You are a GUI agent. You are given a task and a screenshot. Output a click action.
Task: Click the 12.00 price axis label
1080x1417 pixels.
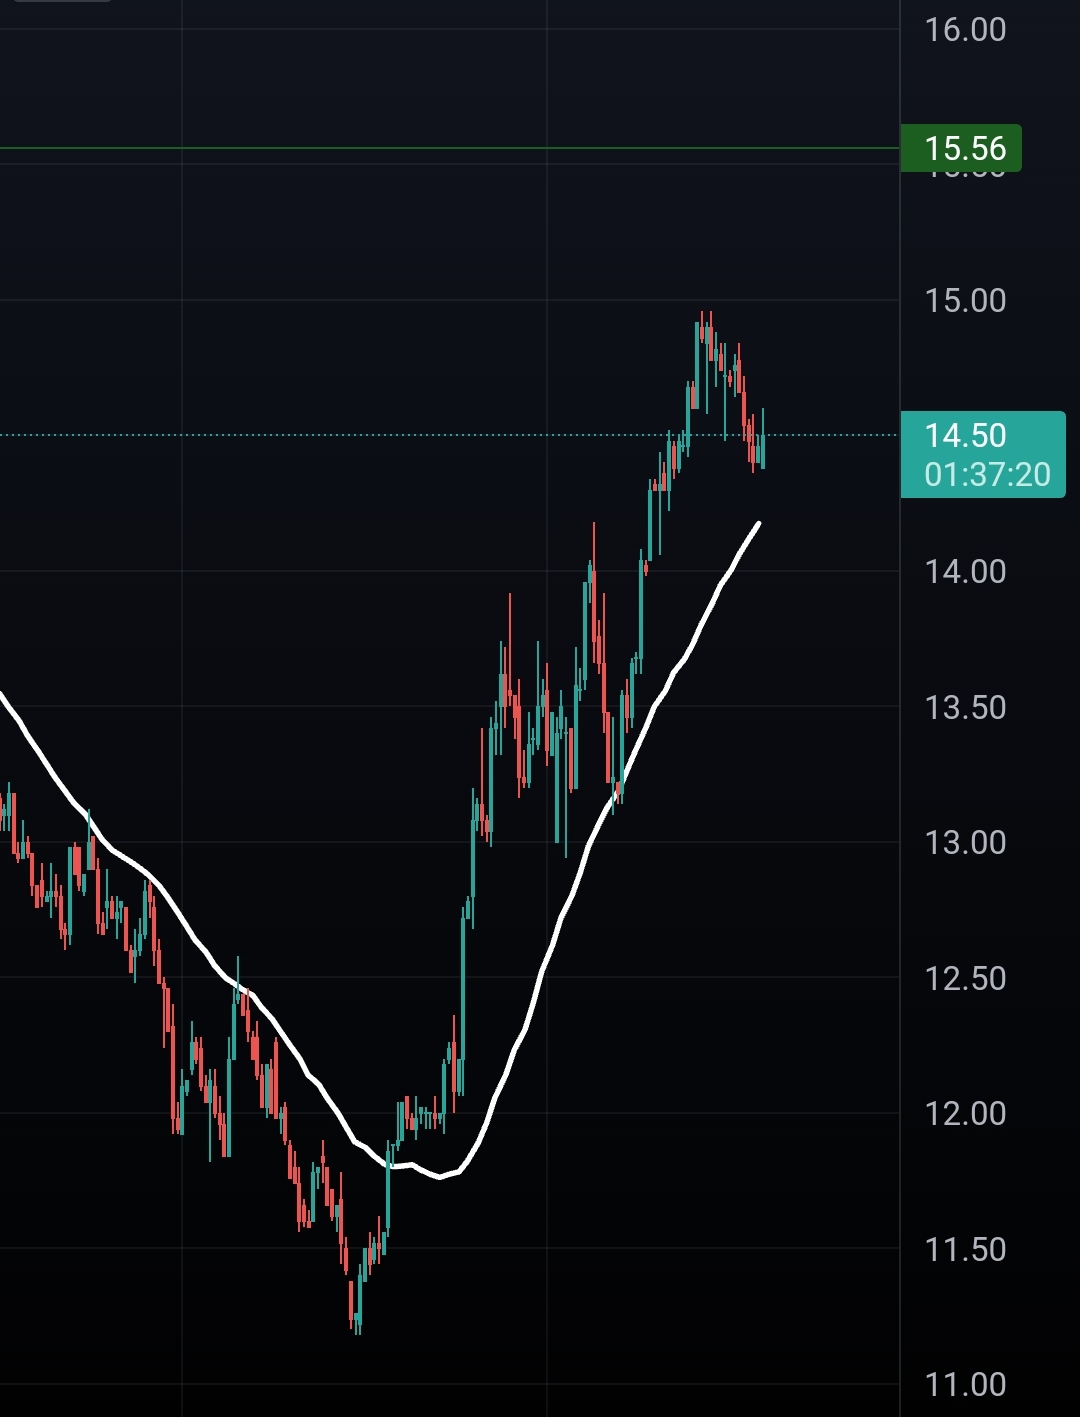pyautogui.click(x=965, y=1113)
